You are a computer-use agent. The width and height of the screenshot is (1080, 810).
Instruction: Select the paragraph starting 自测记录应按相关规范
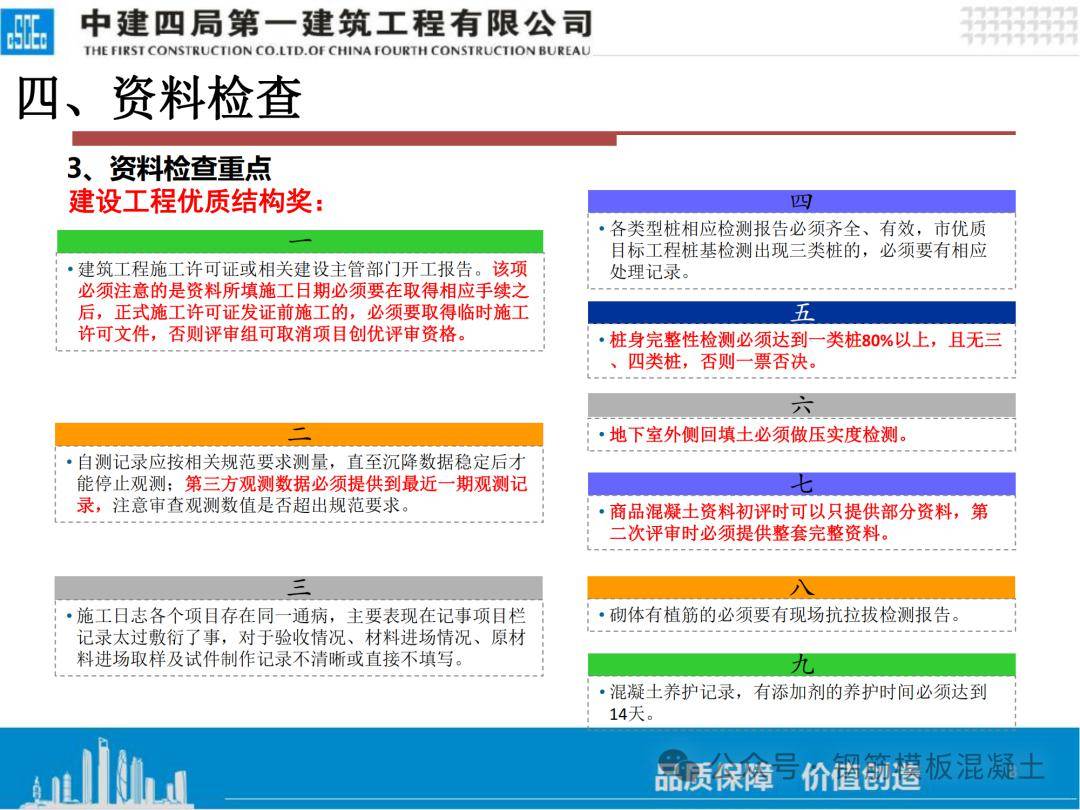point(301,484)
